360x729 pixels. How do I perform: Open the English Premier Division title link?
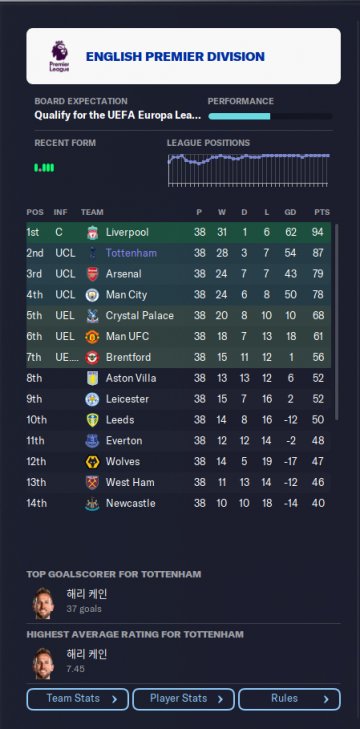point(175,57)
